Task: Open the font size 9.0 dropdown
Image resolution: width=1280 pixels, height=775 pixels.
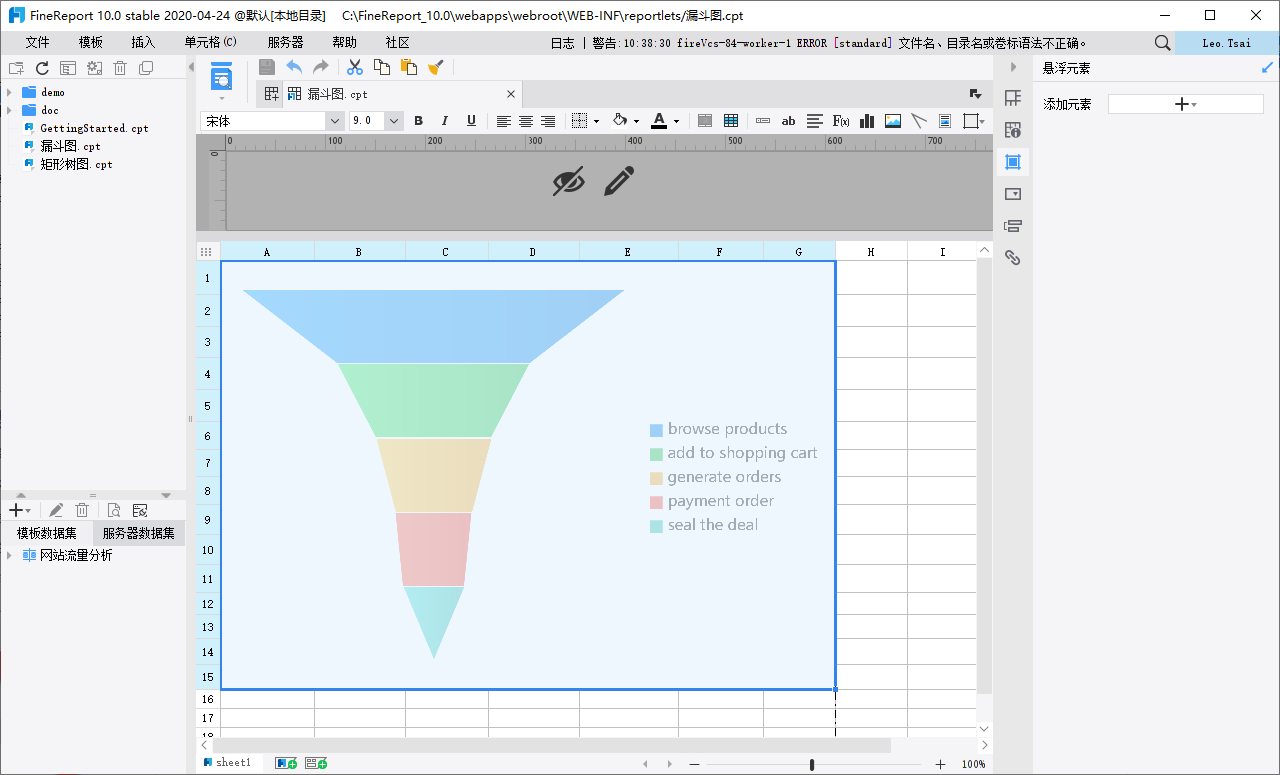Action: (x=394, y=121)
